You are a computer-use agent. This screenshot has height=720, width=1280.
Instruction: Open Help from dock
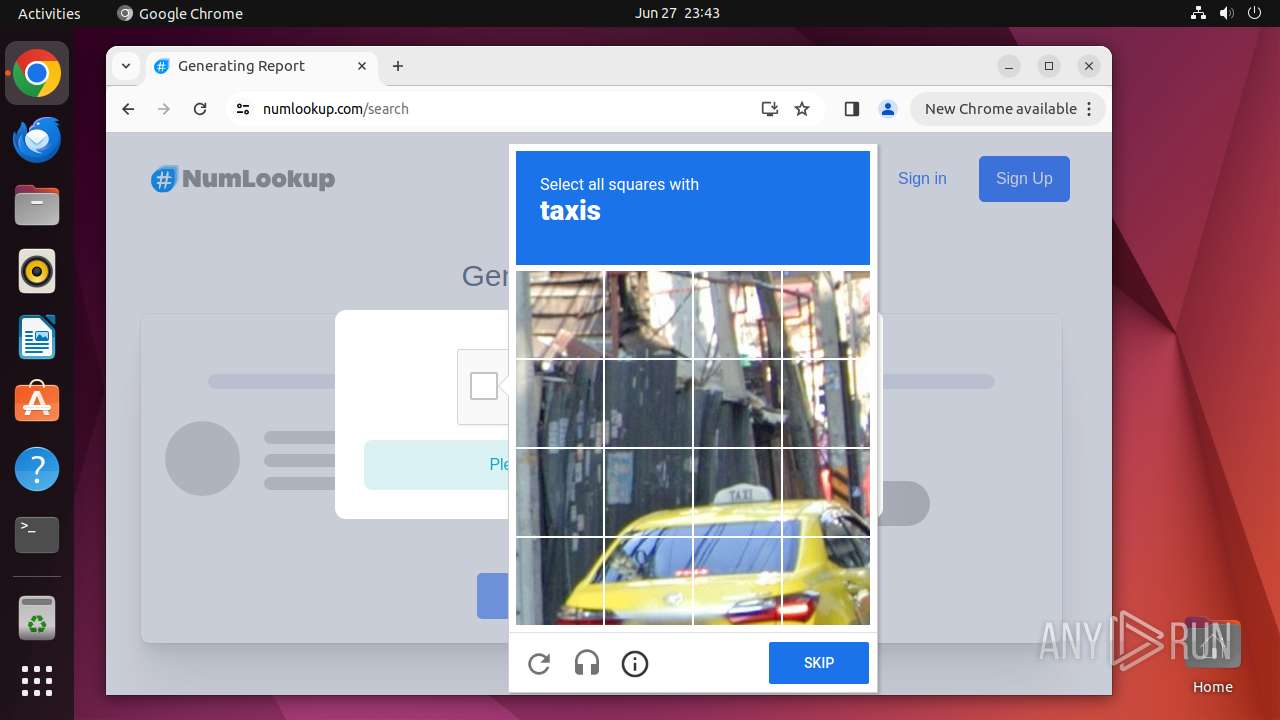coord(37,469)
